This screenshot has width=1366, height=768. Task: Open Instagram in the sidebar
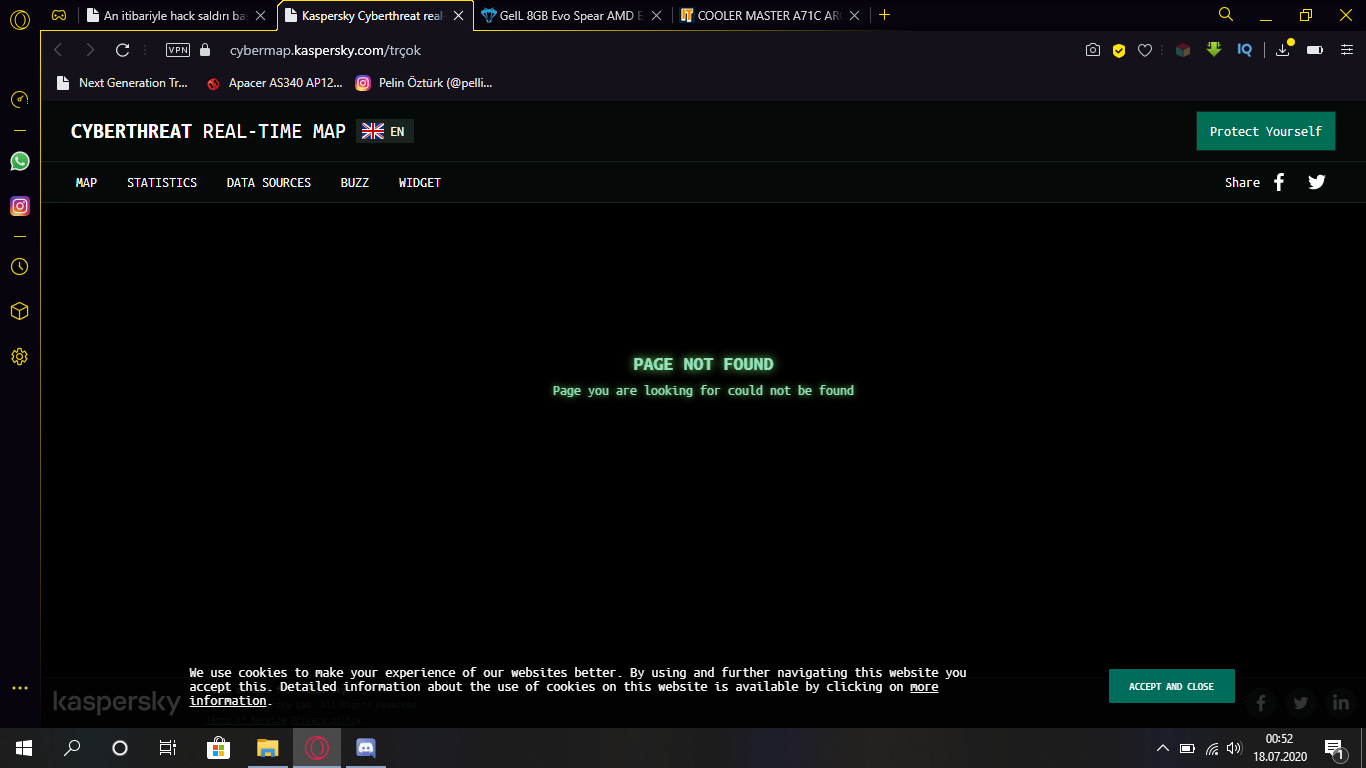pos(19,206)
